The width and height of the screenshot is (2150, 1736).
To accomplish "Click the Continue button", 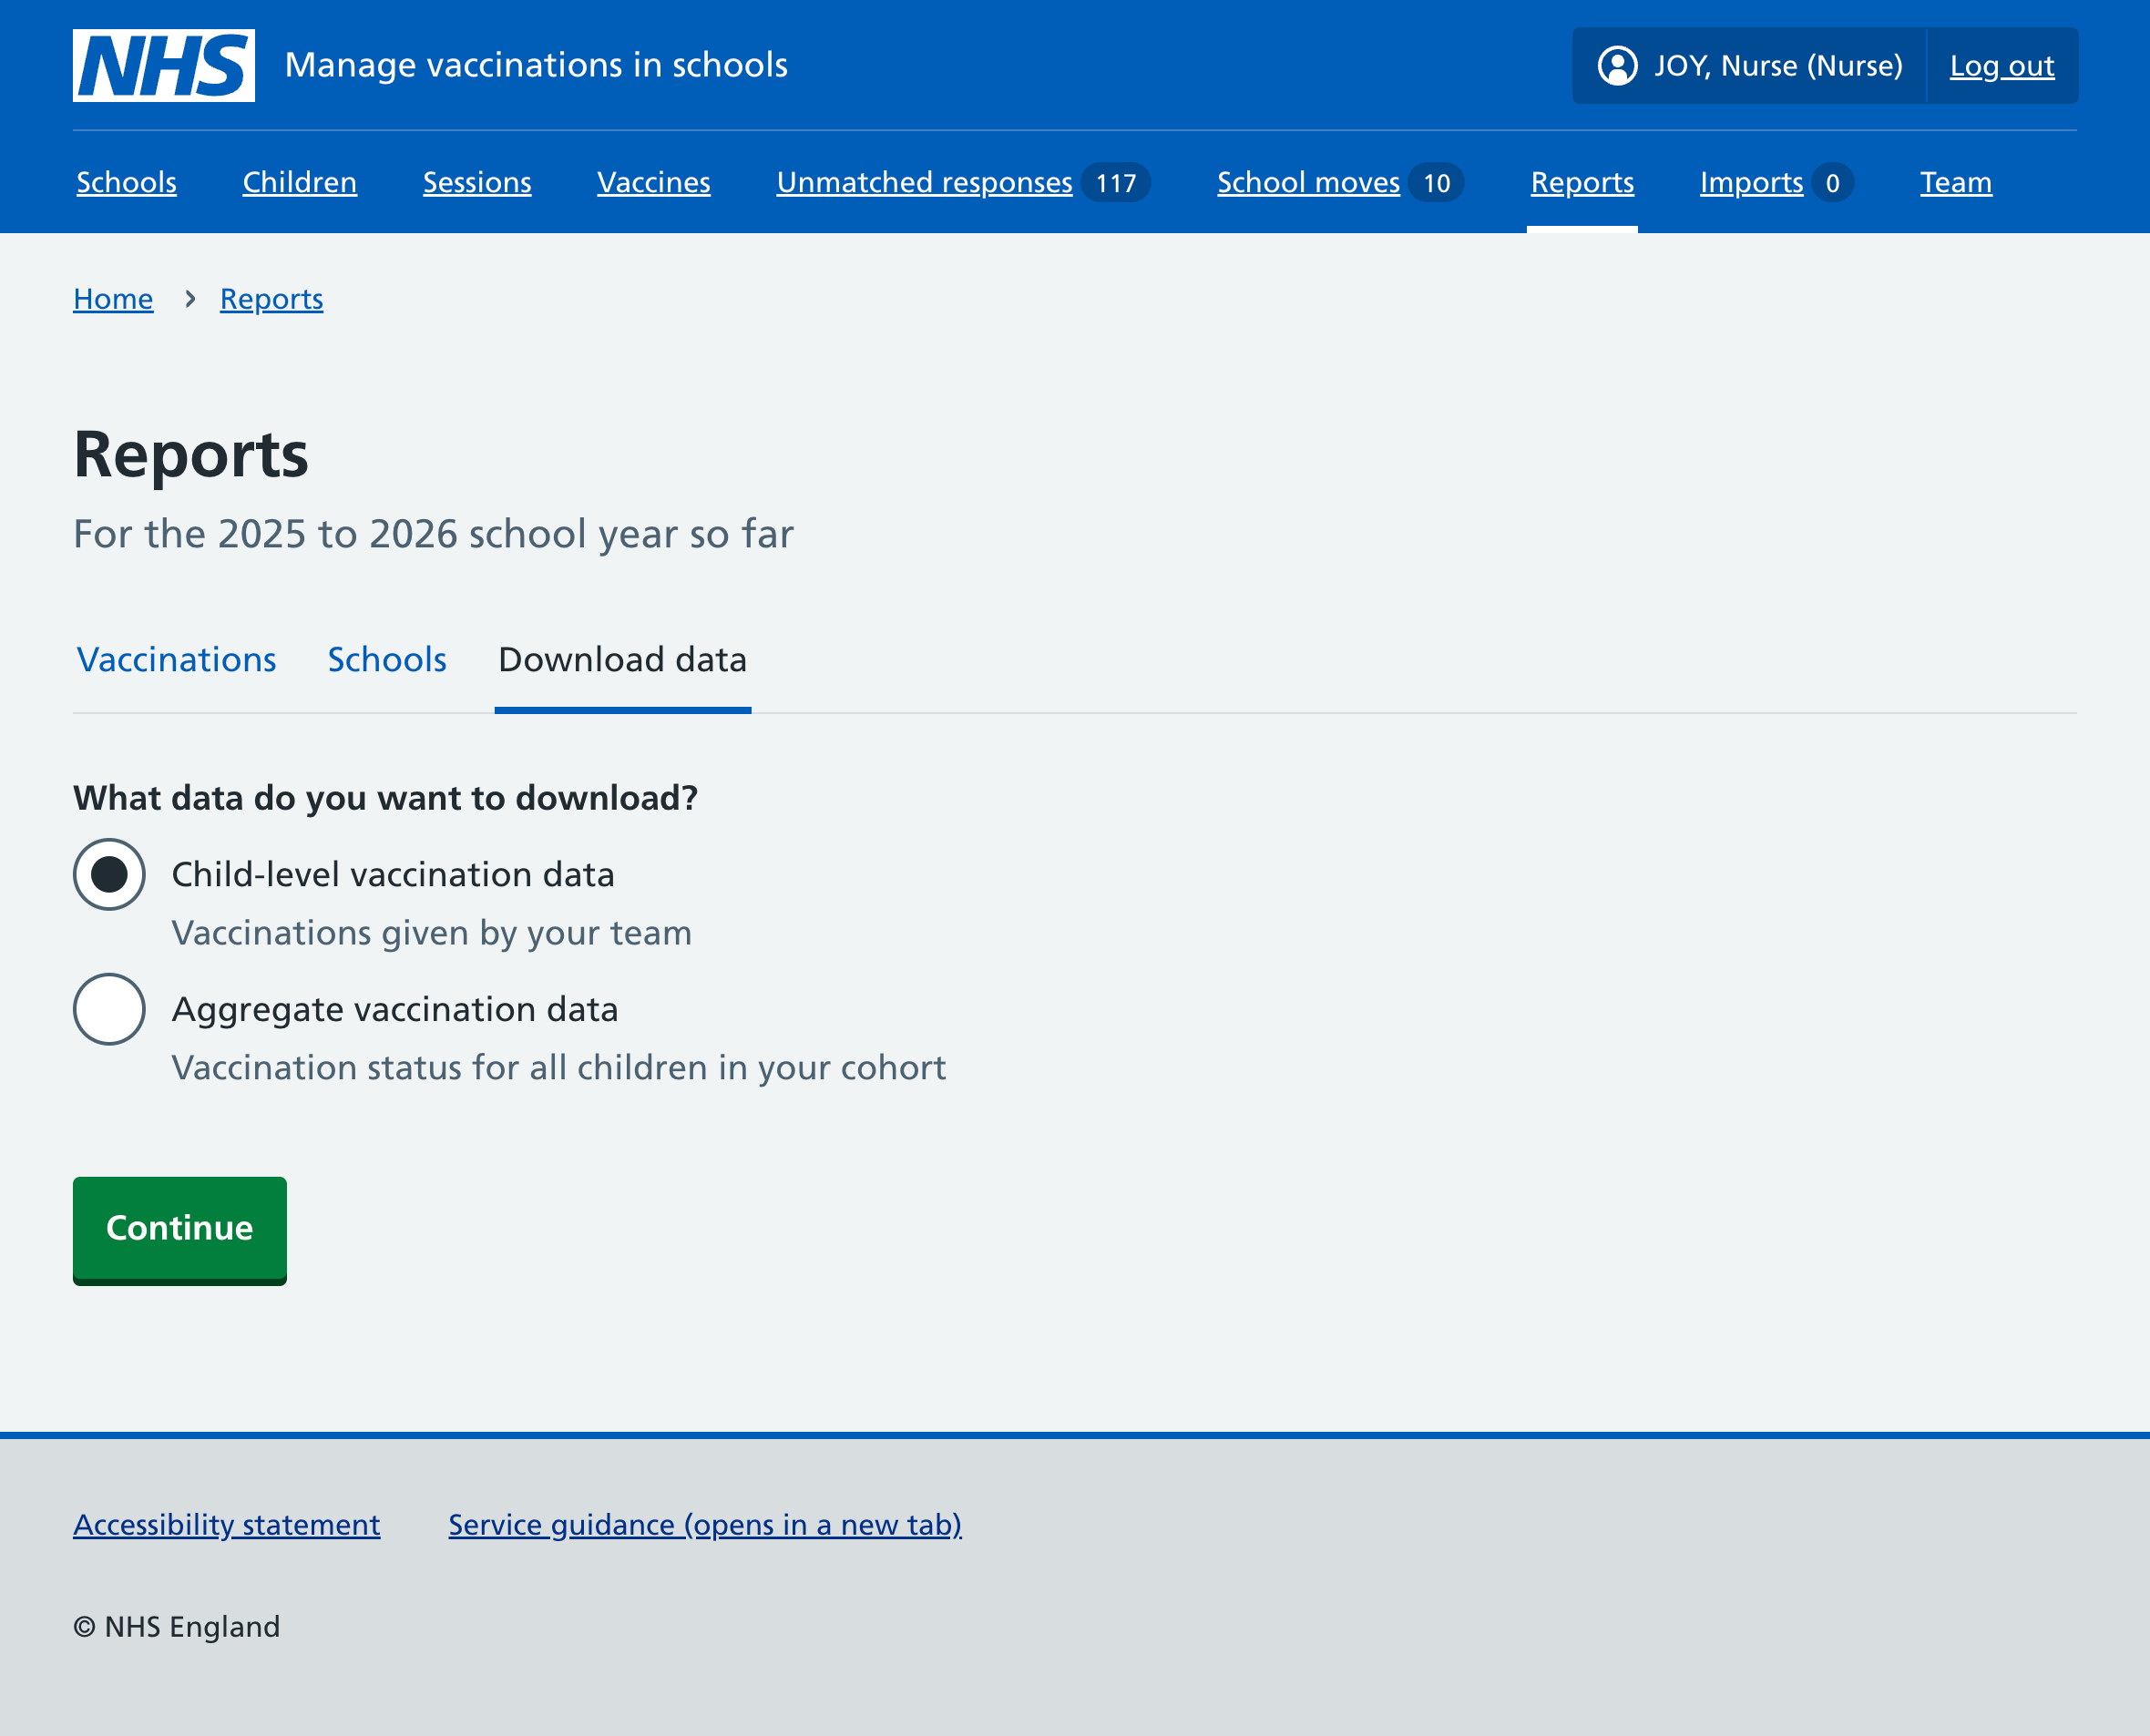I will click(x=179, y=1230).
